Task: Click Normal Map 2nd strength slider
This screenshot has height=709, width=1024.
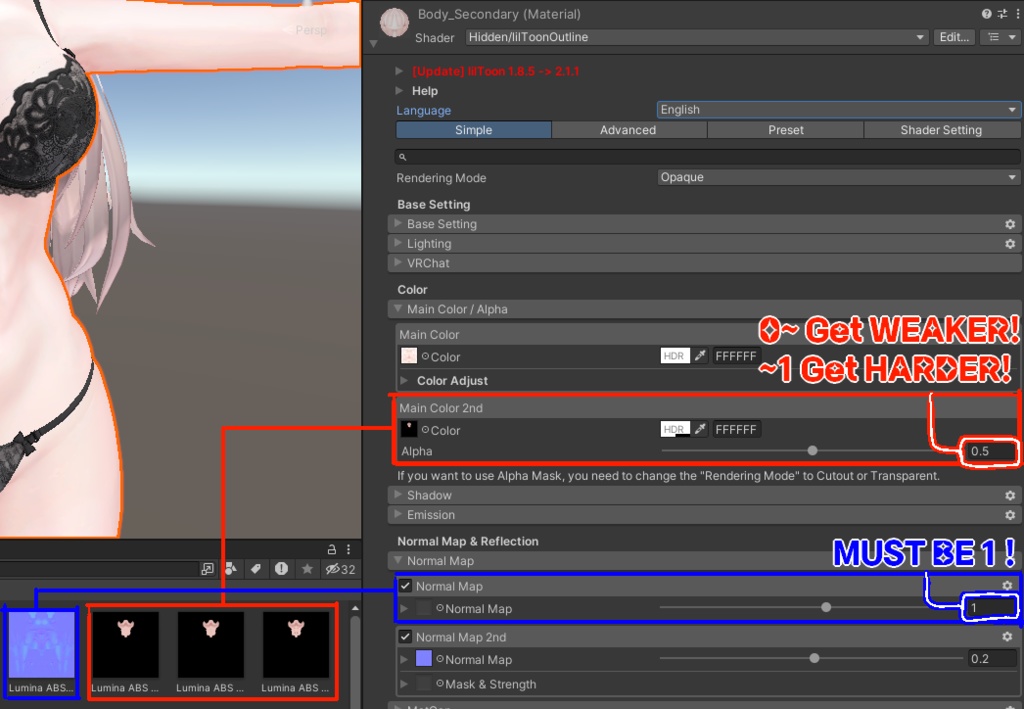Action: [812, 658]
